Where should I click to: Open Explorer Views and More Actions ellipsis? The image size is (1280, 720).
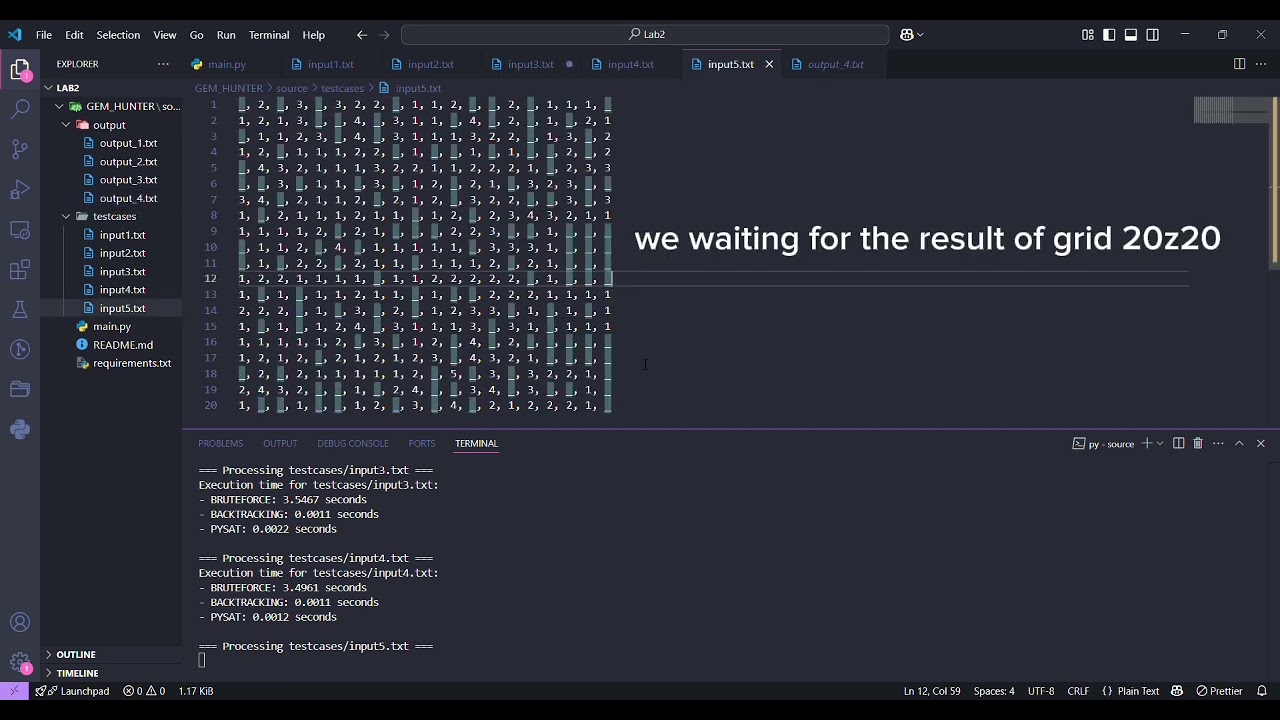(x=163, y=64)
